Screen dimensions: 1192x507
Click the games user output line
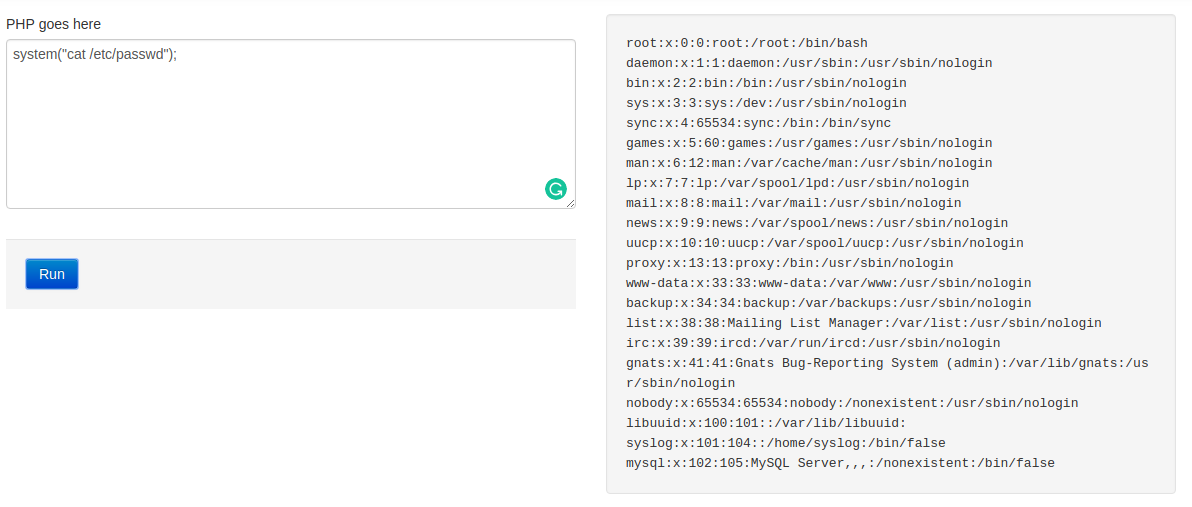808,143
